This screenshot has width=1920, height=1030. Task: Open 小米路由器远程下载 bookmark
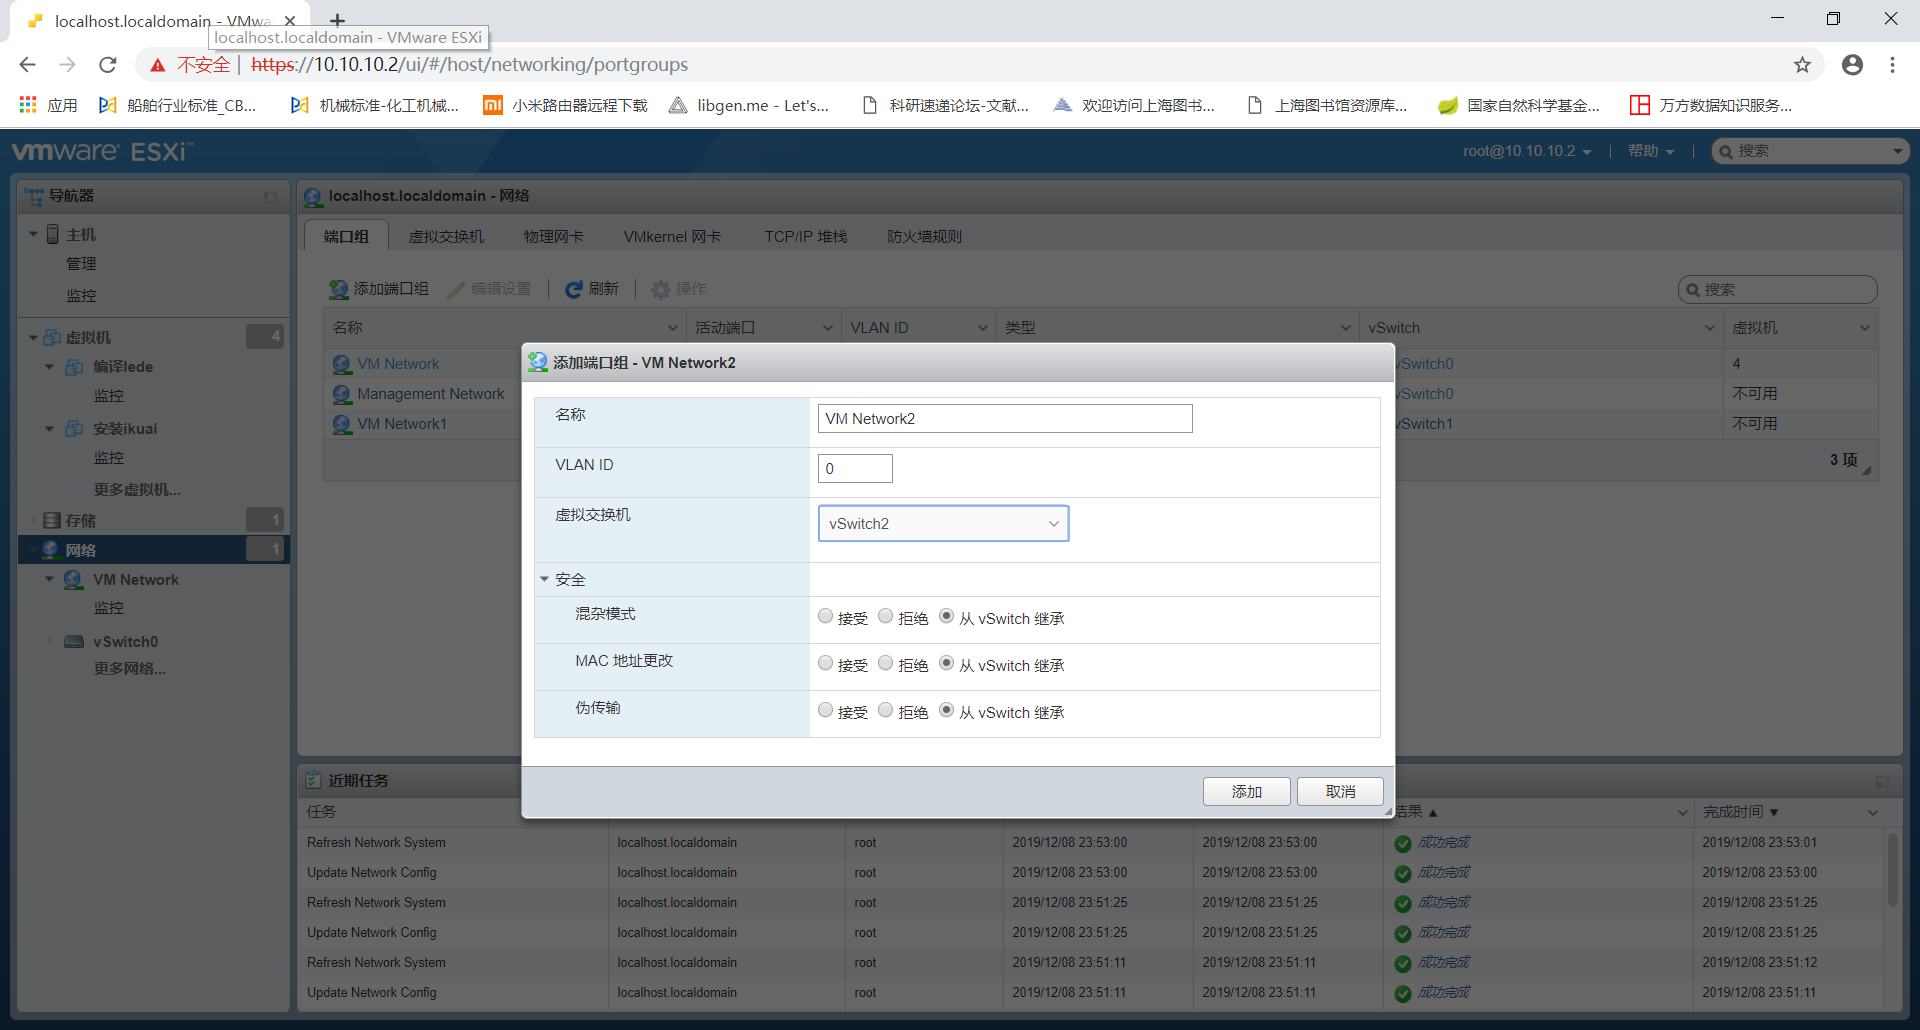tap(566, 105)
